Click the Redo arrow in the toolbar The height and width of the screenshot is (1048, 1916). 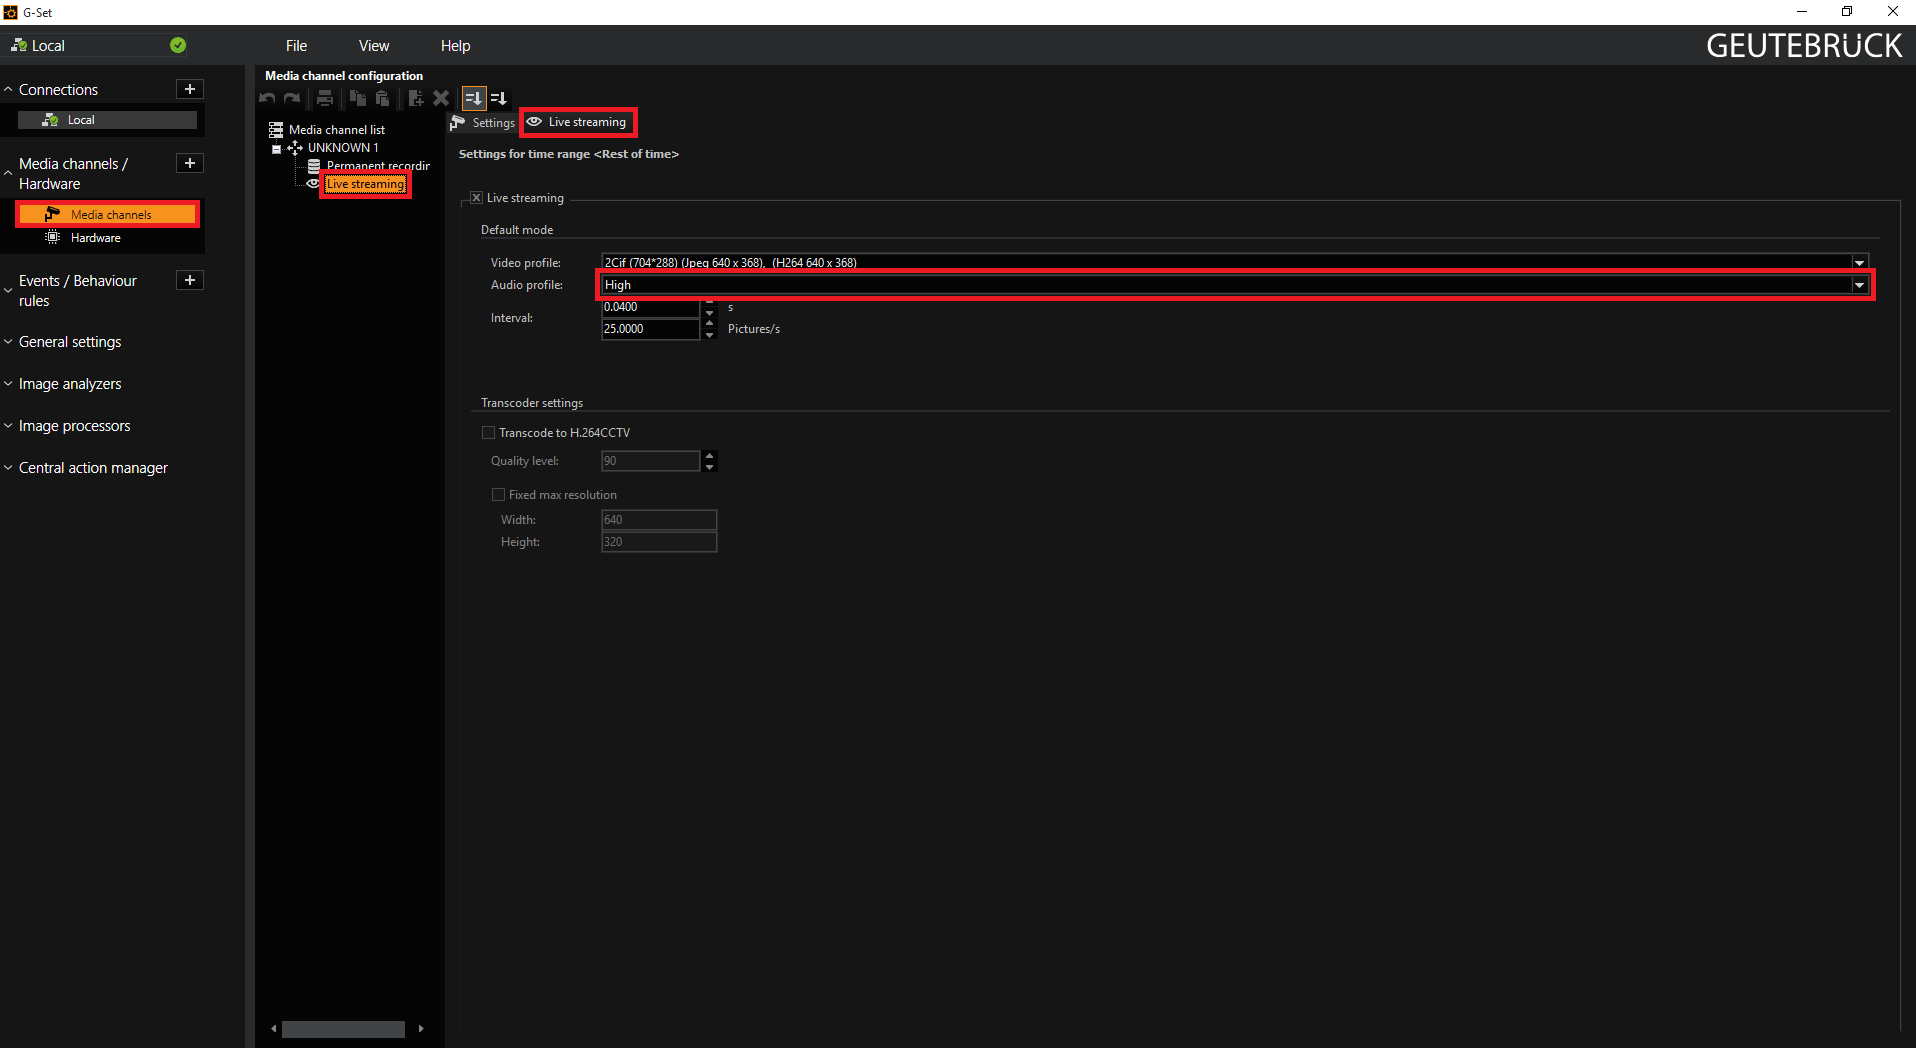(x=292, y=98)
